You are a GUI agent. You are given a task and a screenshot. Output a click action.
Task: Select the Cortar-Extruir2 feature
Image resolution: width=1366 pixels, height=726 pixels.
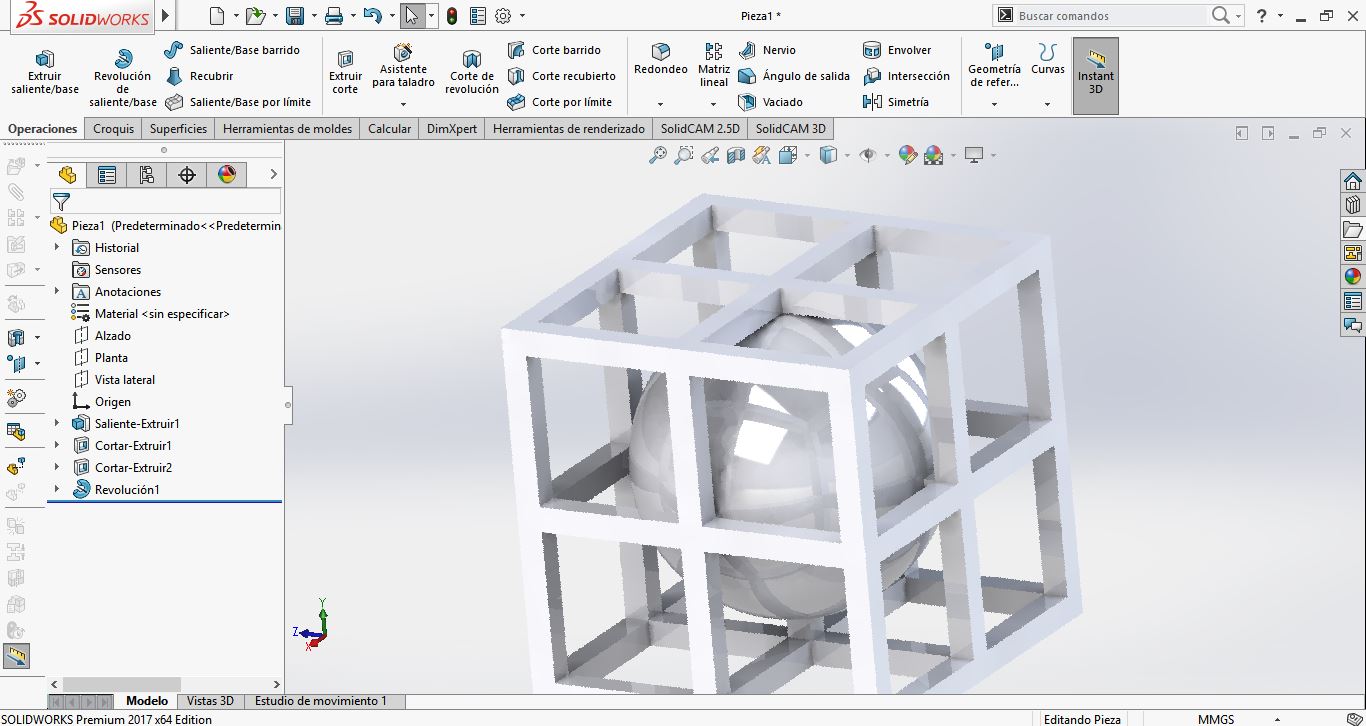point(133,468)
